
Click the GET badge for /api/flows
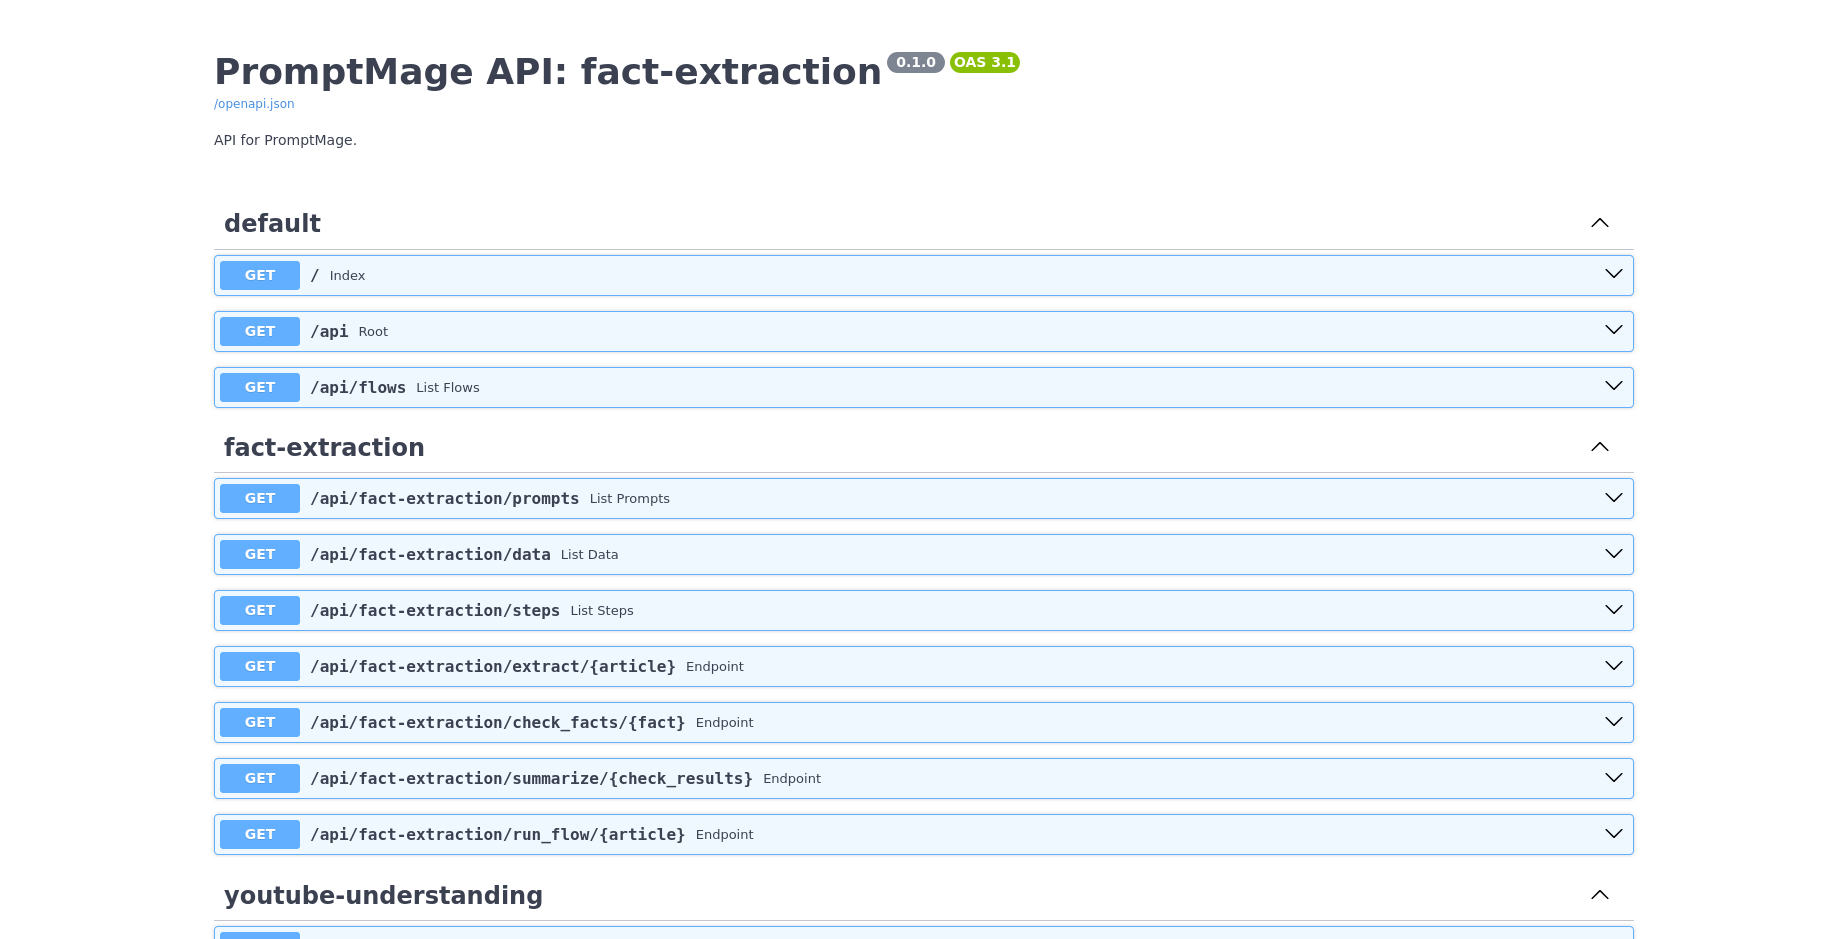(x=260, y=387)
